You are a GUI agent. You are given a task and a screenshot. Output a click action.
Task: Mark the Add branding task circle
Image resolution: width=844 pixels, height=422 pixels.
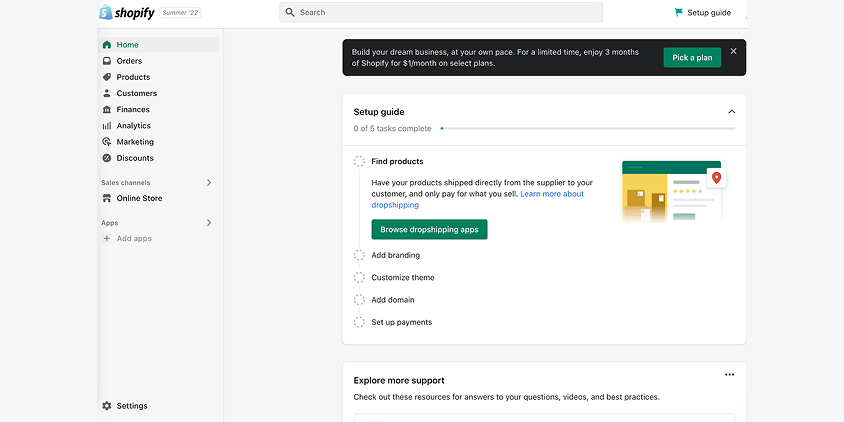(359, 255)
